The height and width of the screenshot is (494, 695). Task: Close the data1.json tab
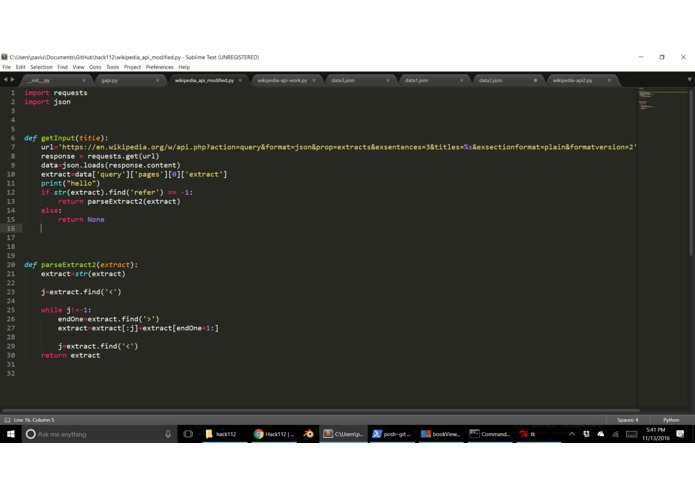coord(461,81)
